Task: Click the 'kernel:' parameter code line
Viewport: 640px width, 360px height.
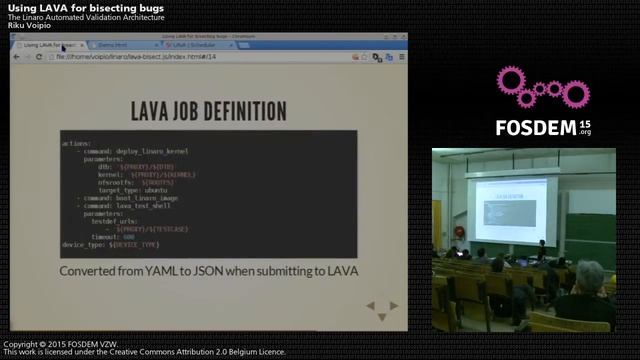Action: [147, 175]
